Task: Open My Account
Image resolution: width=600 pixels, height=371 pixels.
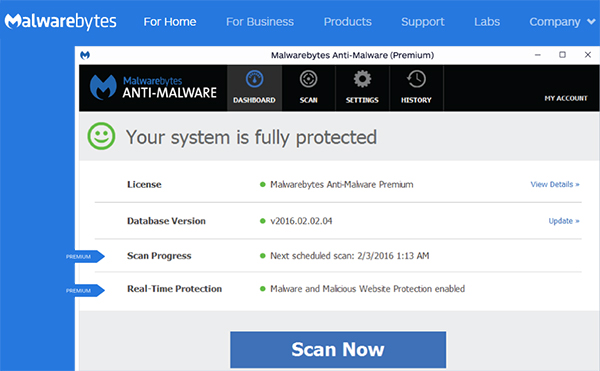Action: tap(566, 98)
